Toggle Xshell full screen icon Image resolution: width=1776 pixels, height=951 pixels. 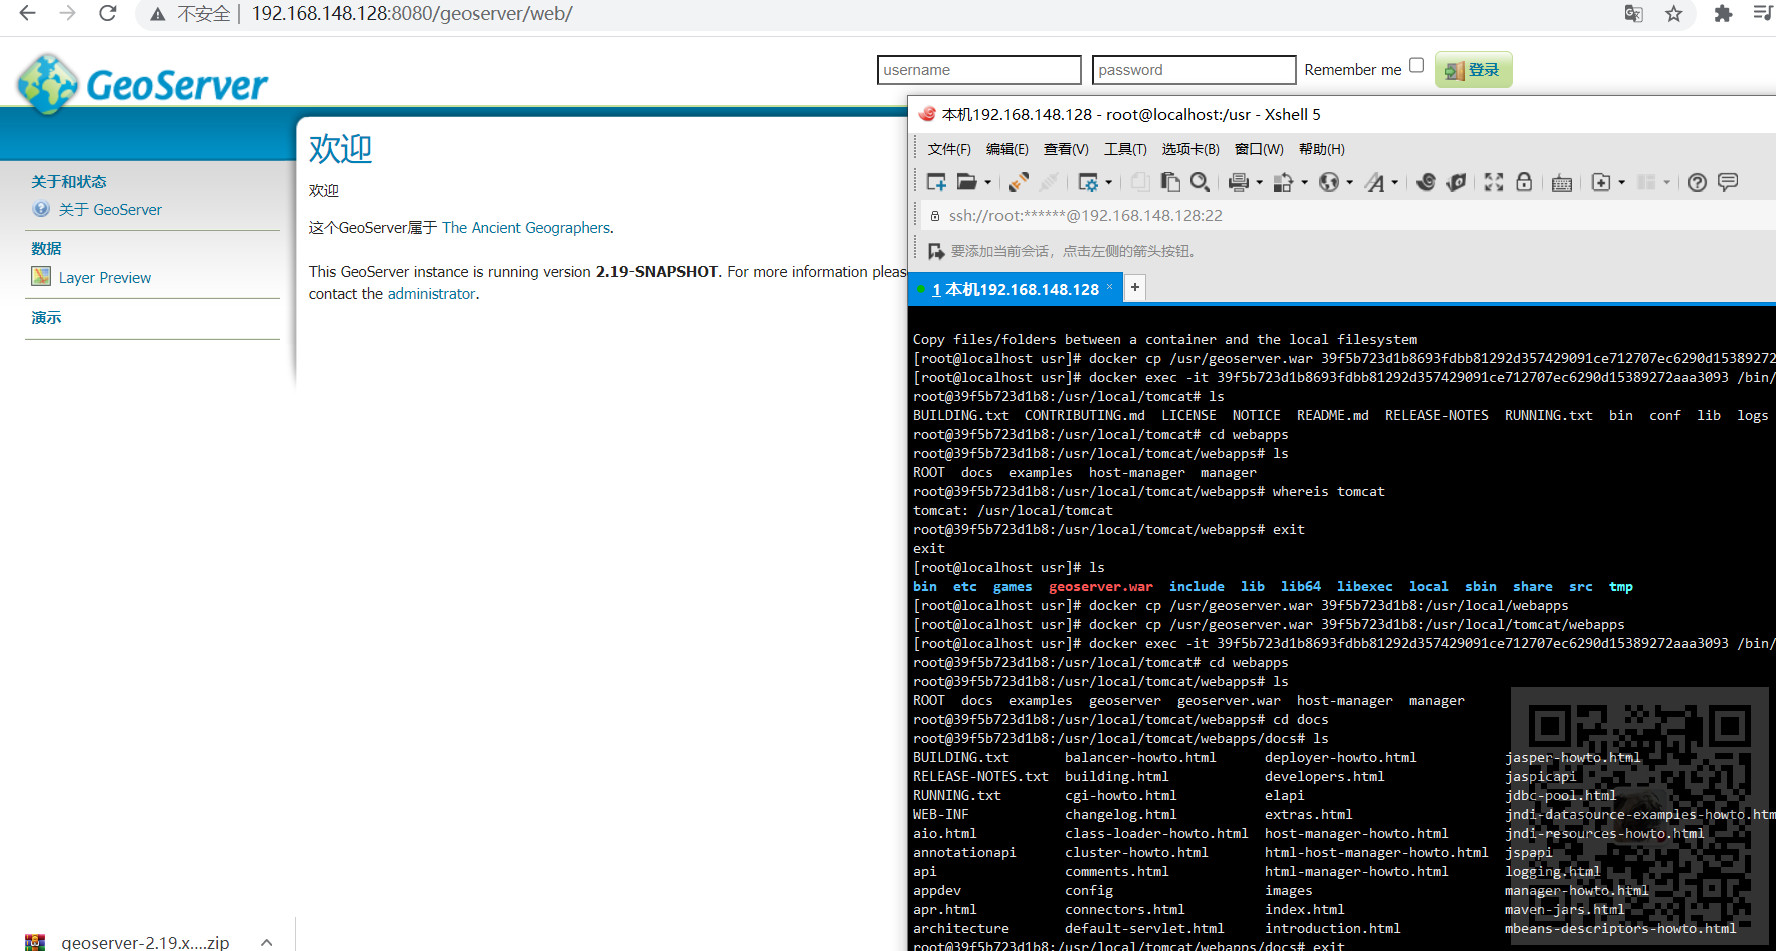[x=1494, y=182]
